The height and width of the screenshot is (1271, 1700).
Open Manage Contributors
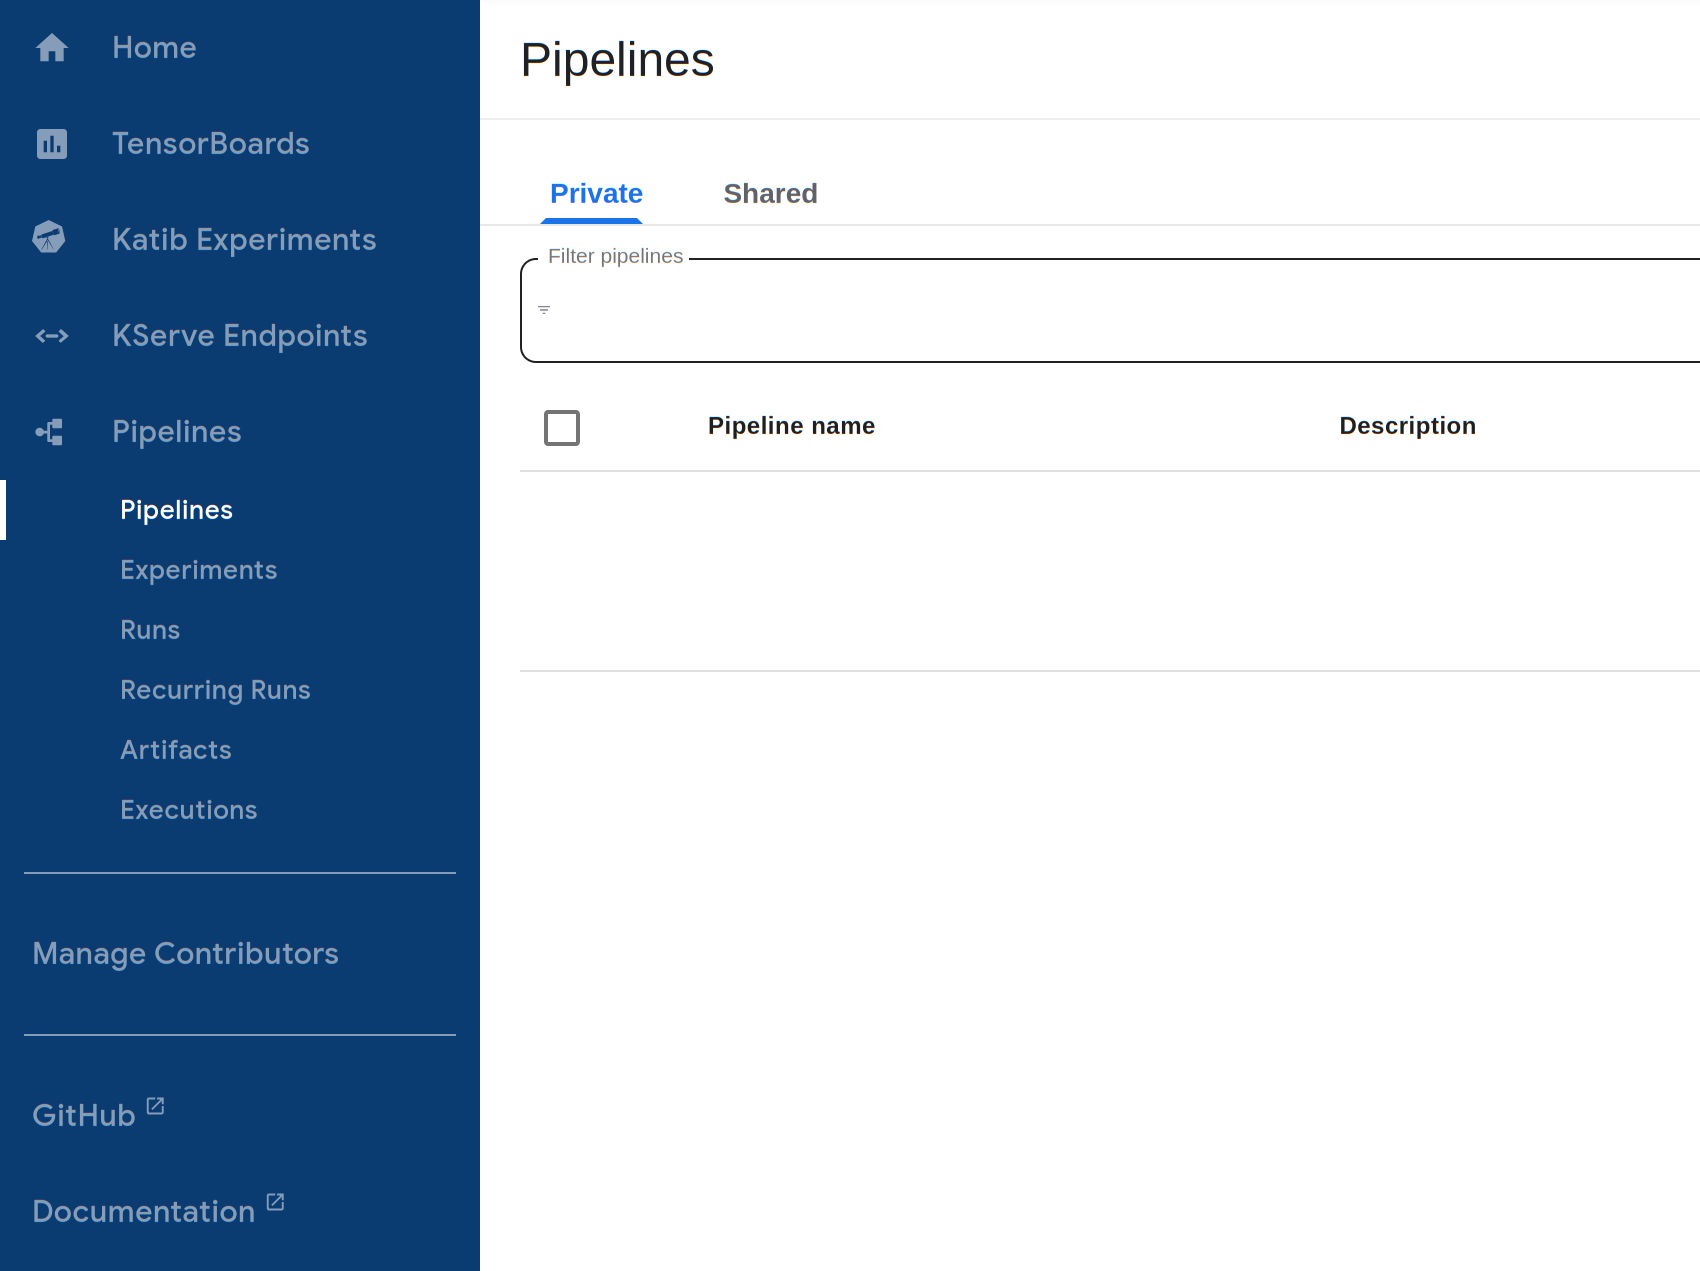pos(185,954)
